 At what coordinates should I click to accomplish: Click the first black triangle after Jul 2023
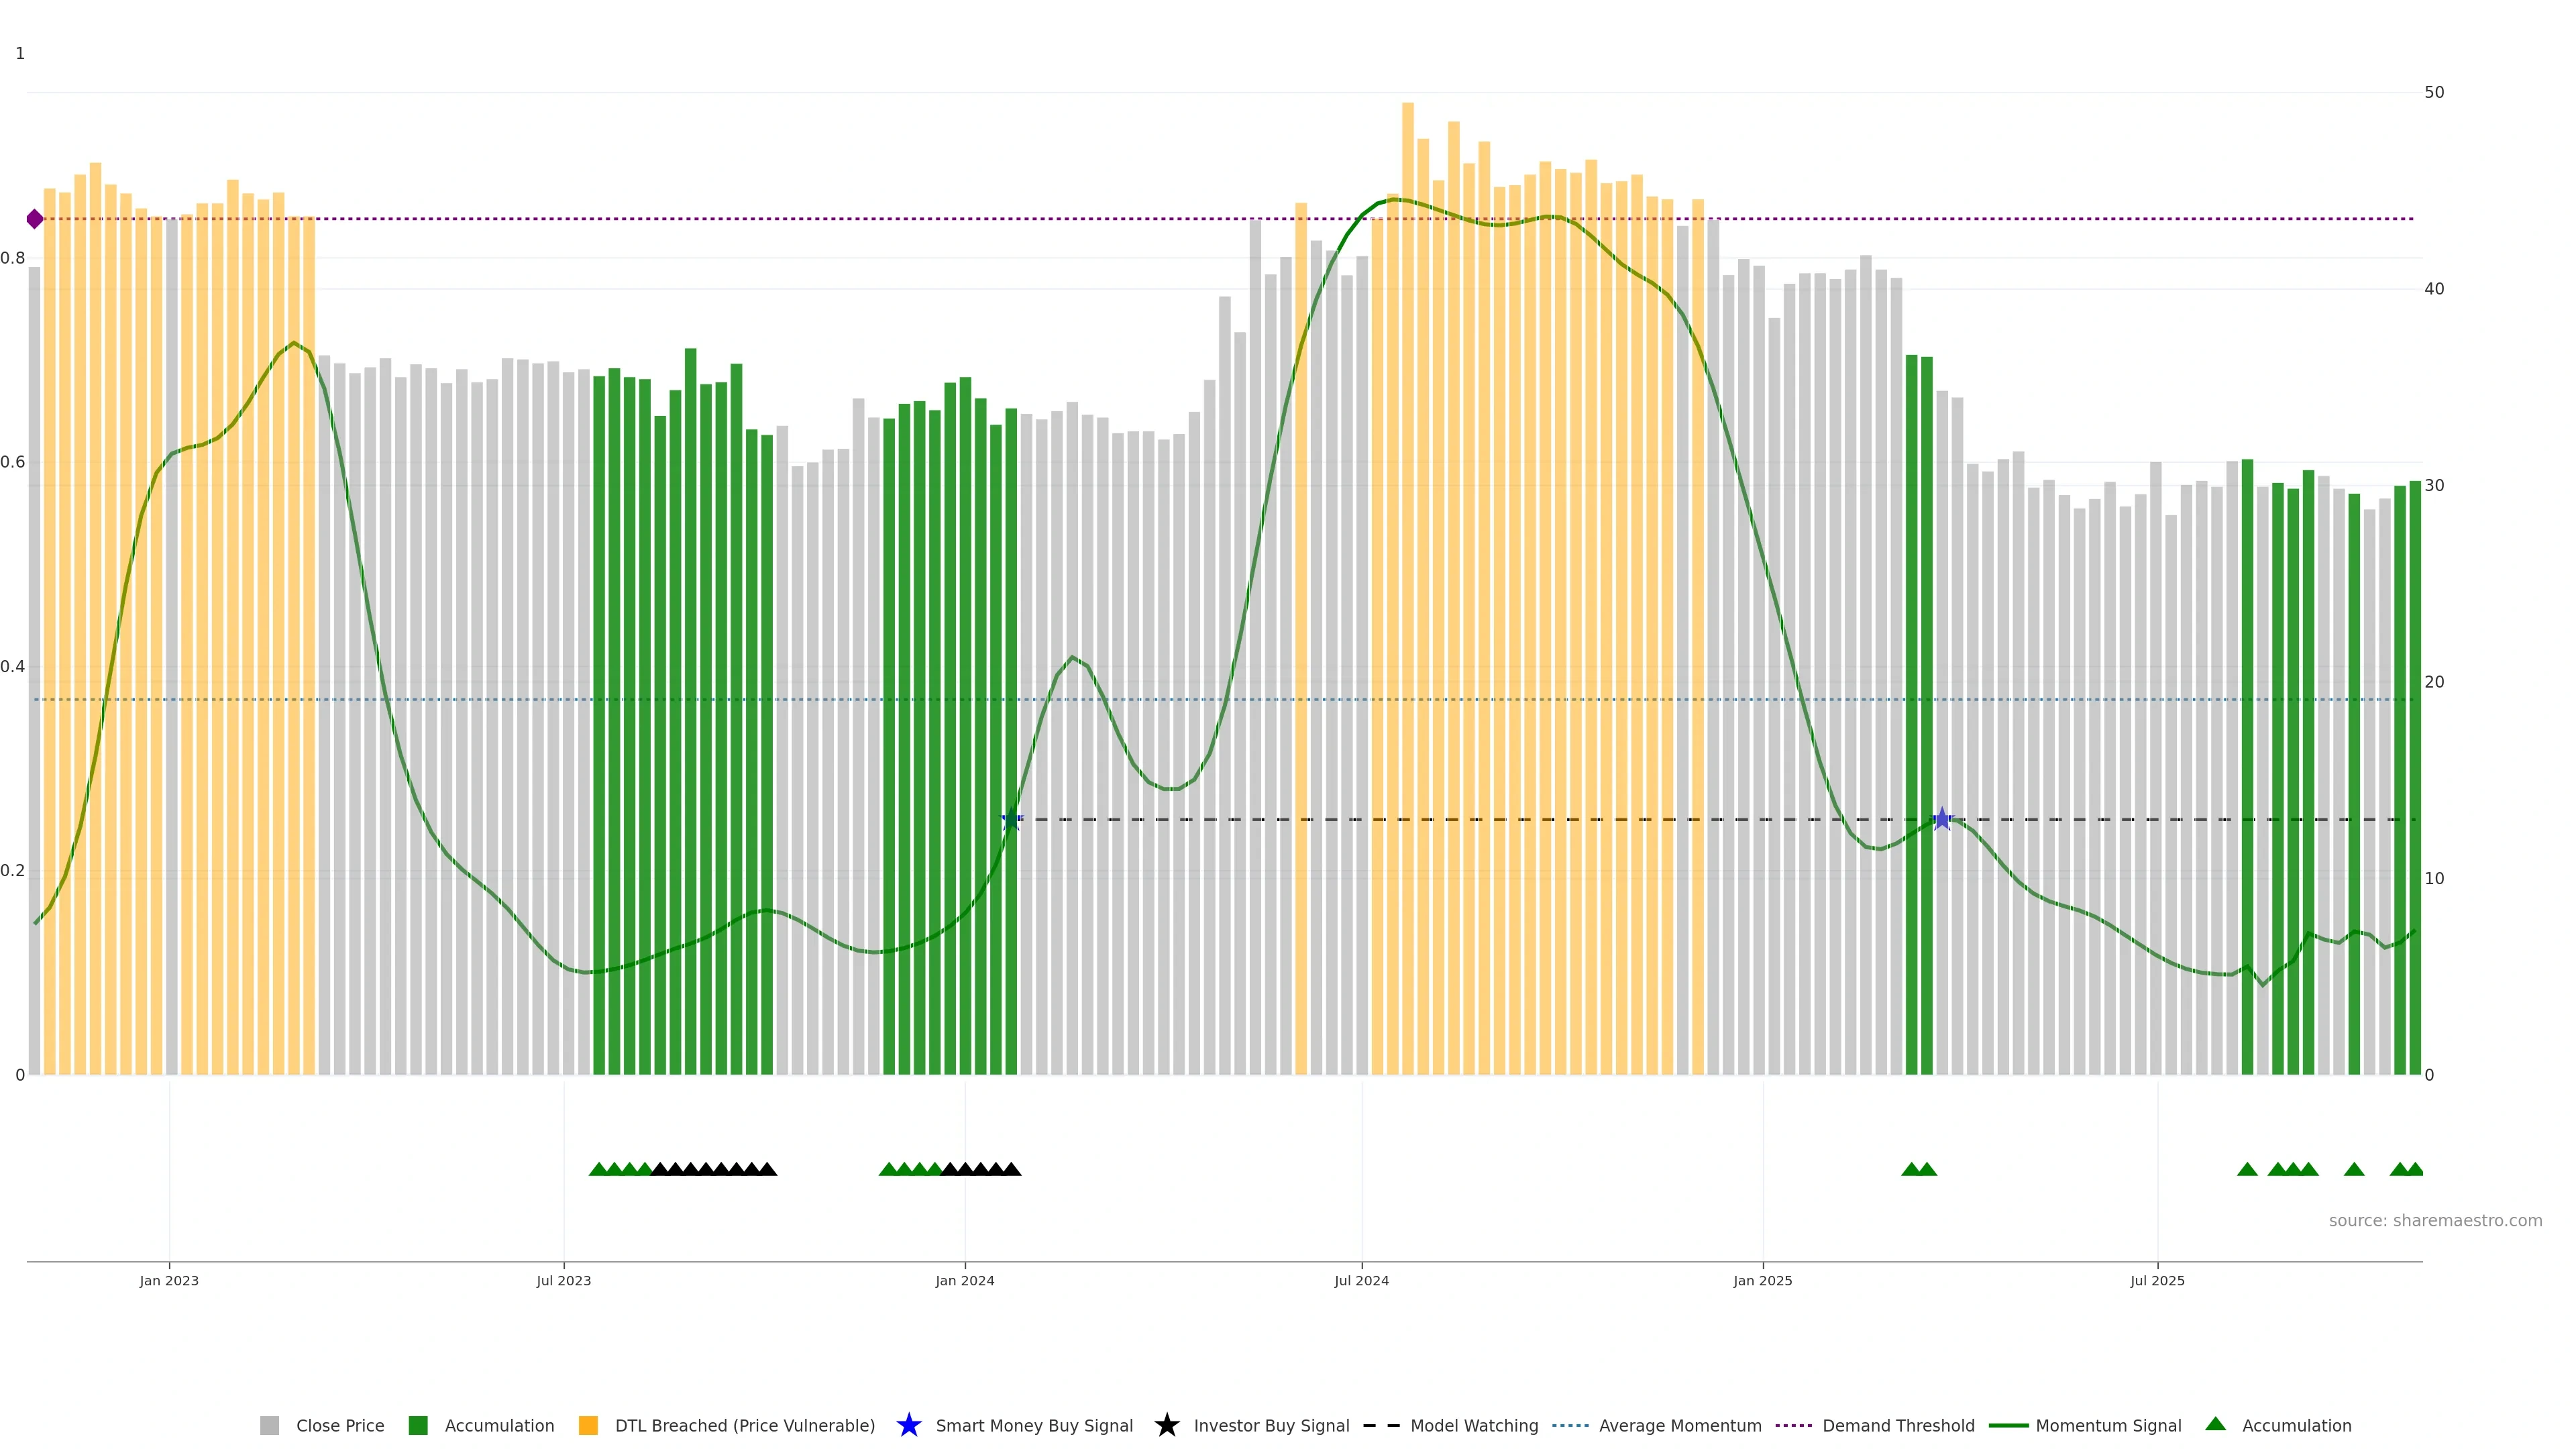(660, 1169)
